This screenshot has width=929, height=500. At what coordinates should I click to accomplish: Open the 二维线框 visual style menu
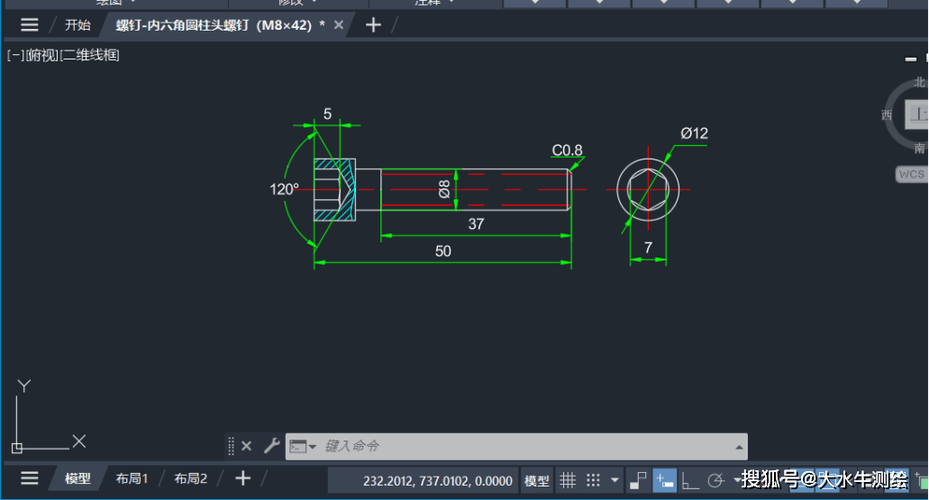click(x=90, y=56)
